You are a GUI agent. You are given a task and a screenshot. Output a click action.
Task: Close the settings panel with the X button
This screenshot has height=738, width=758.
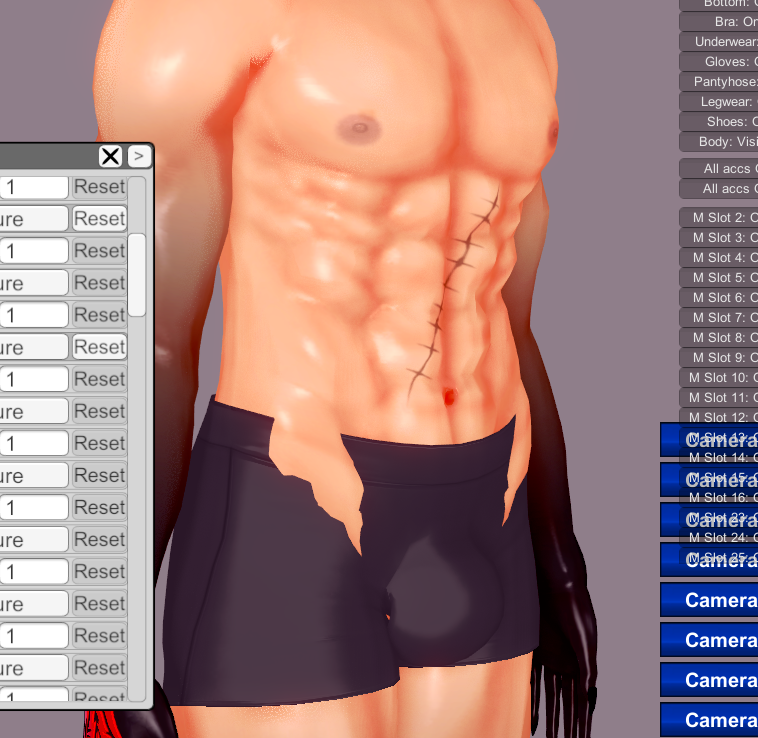pyautogui.click(x=110, y=156)
